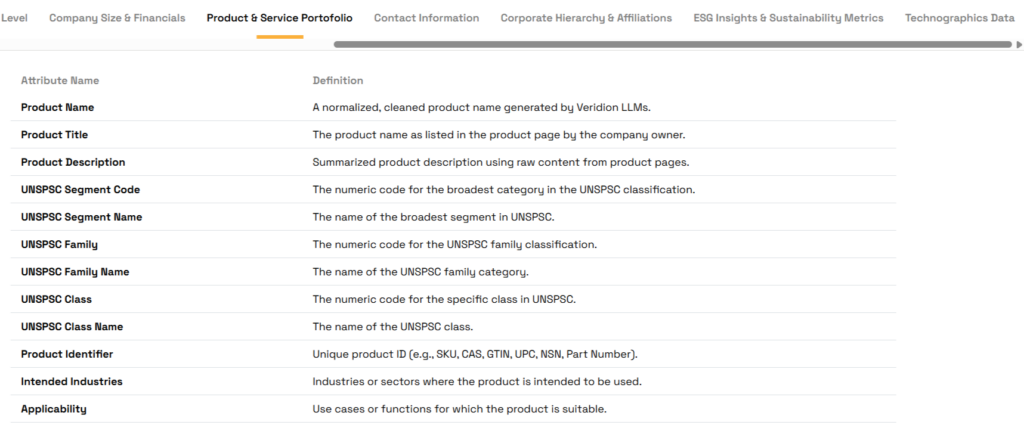The width and height of the screenshot is (1024, 425).
Task: Select the Product Identifier attribute row
Action: coord(67,354)
